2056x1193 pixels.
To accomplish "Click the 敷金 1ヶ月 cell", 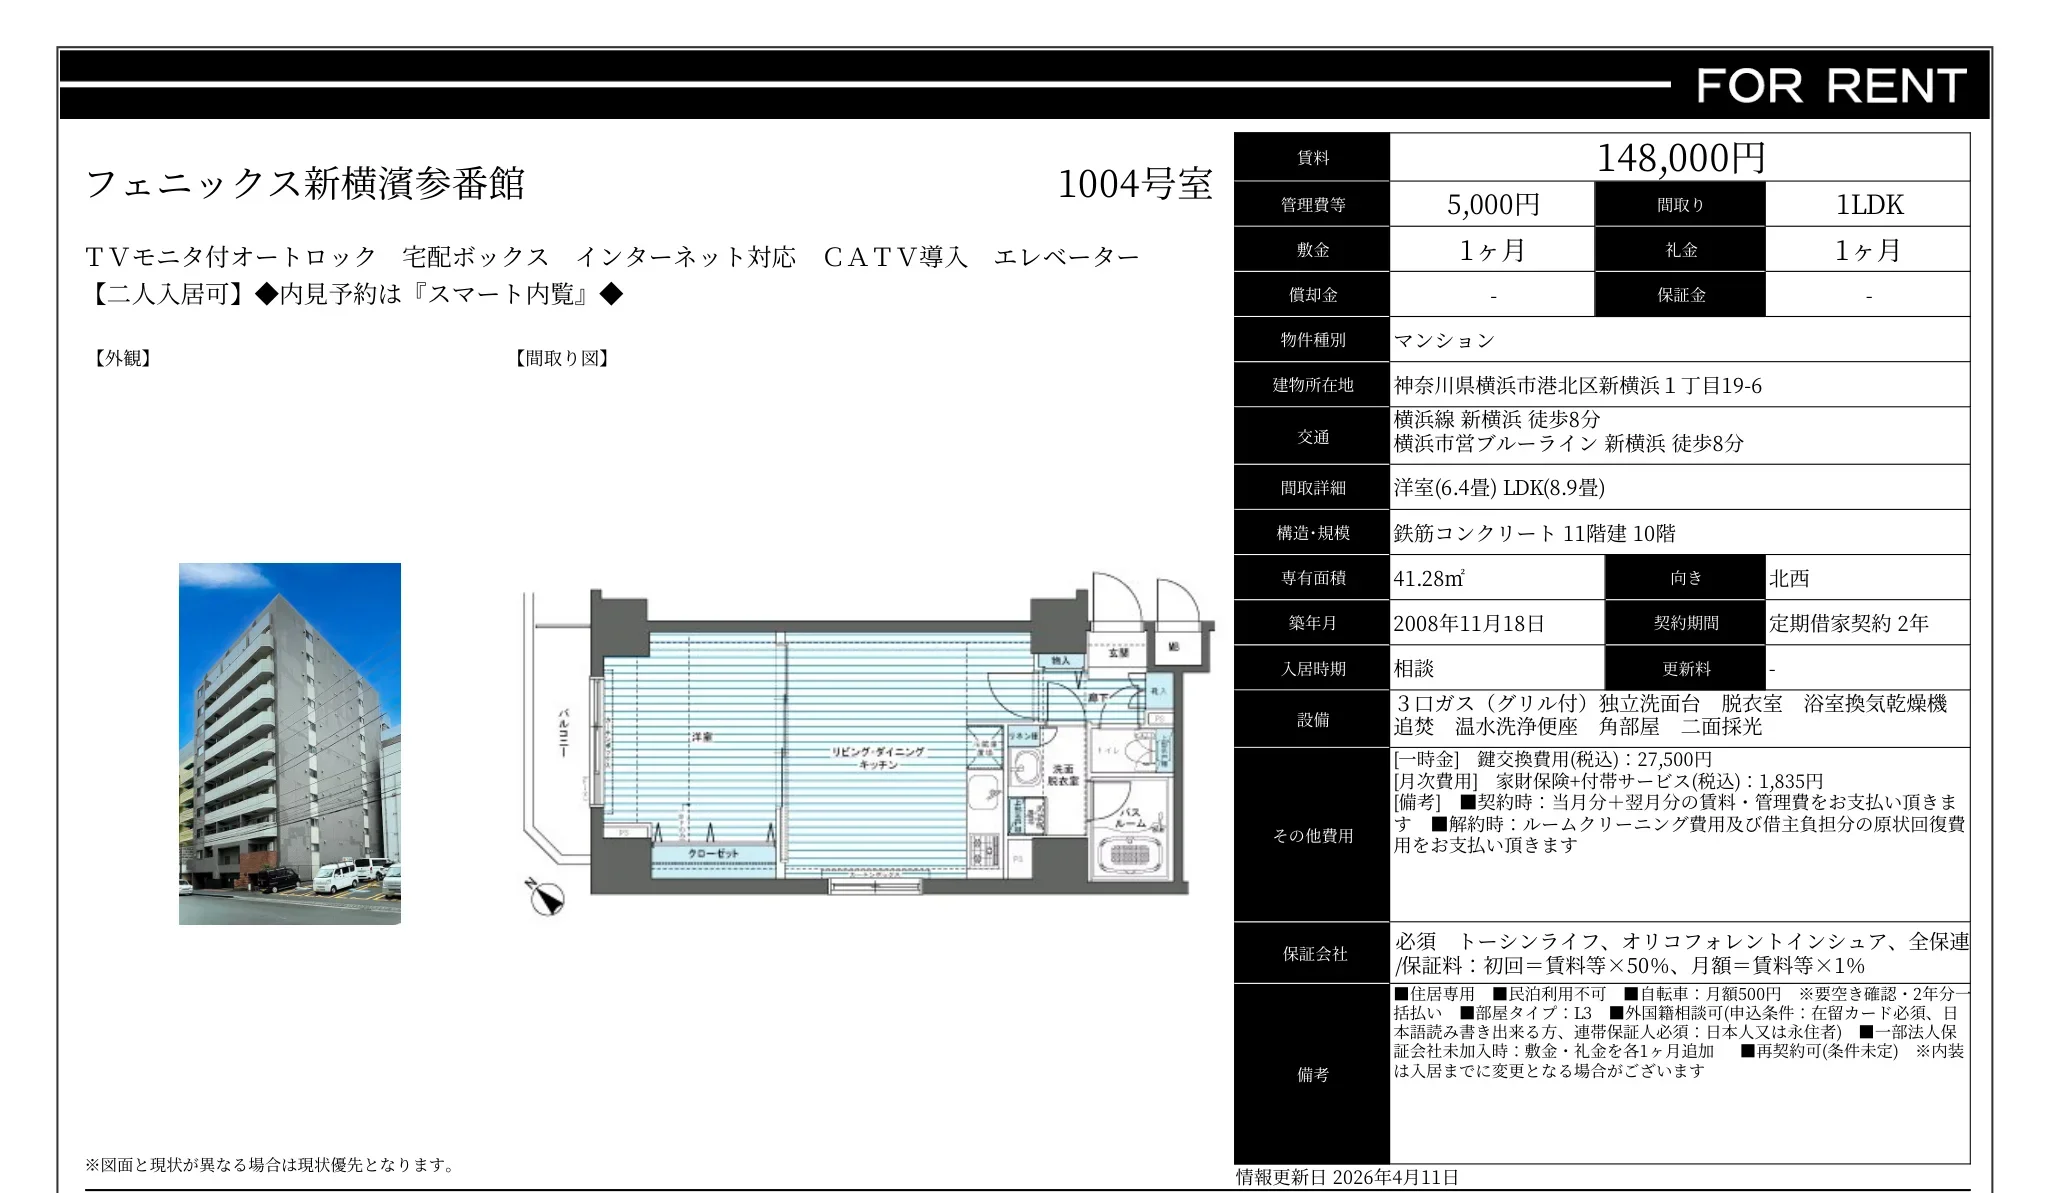I will point(1490,249).
